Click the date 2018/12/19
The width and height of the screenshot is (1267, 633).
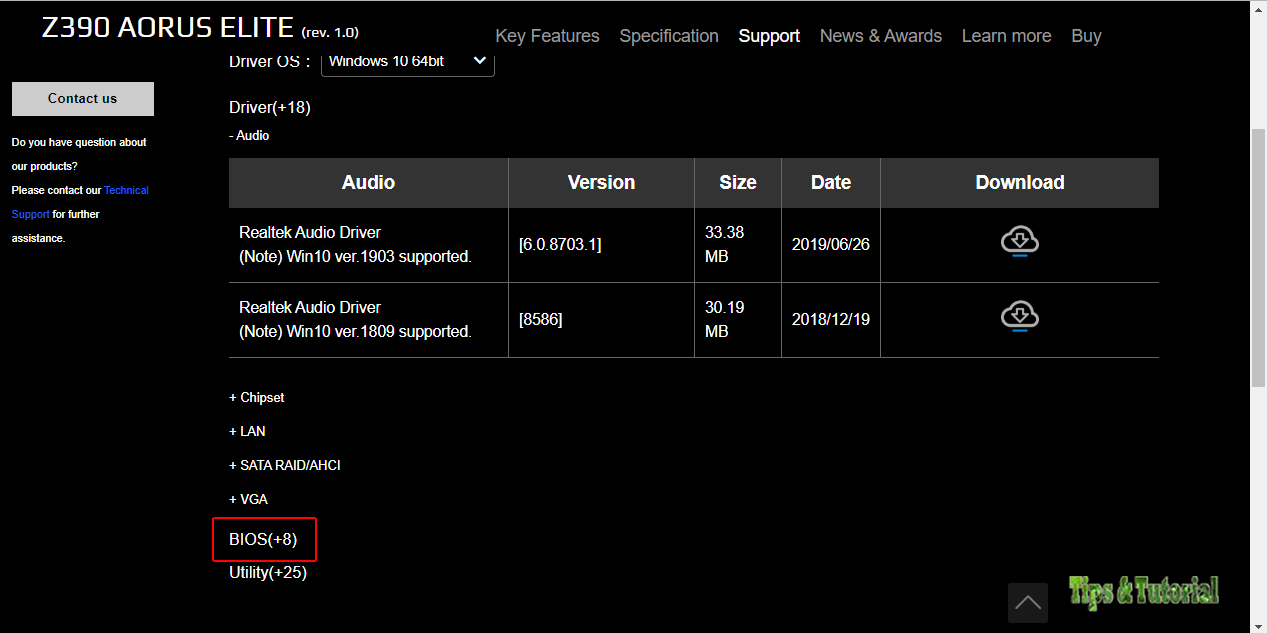click(831, 320)
